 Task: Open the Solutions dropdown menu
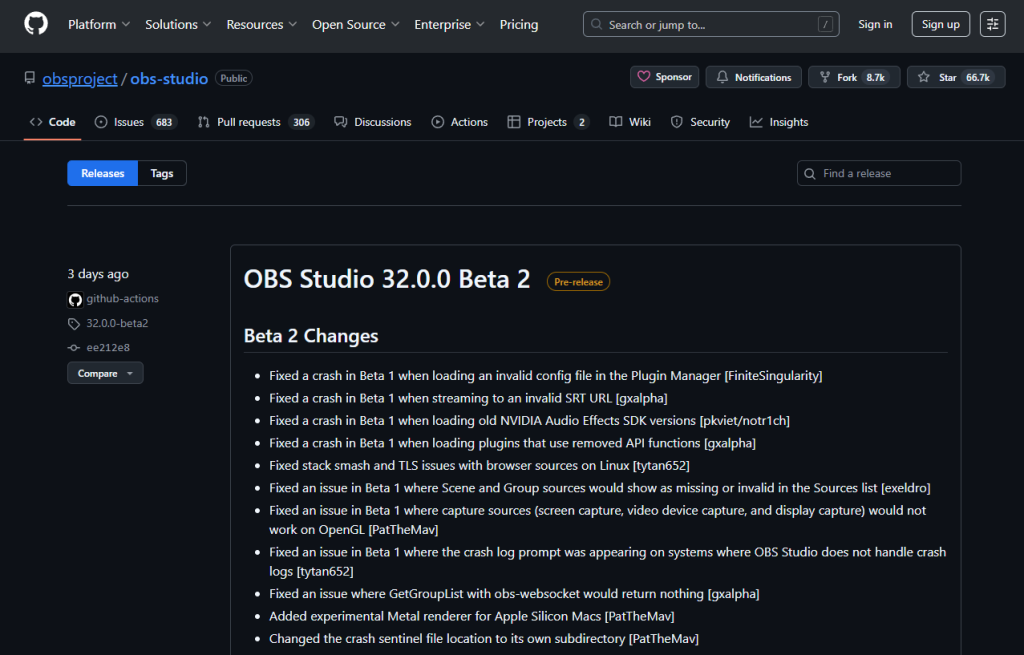(178, 24)
